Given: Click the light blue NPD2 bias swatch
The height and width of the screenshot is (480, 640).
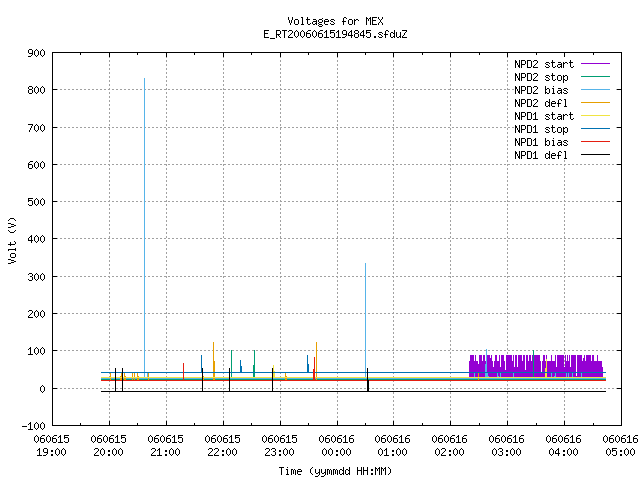Looking at the screenshot, I should pyautogui.click(x=595, y=90).
